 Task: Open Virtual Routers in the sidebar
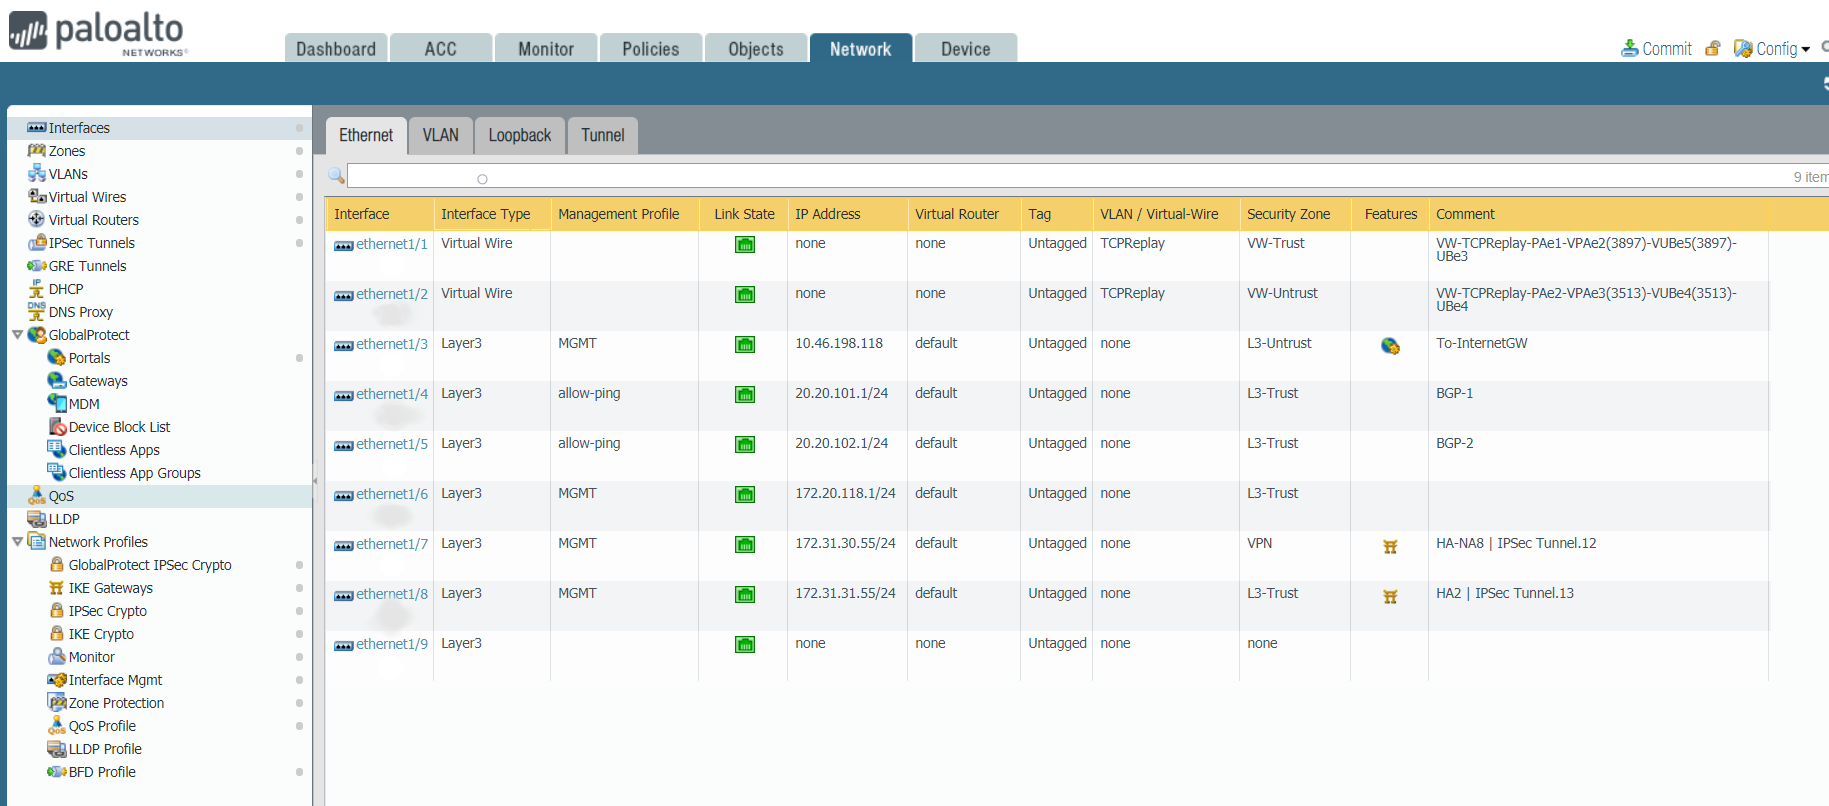point(93,220)
